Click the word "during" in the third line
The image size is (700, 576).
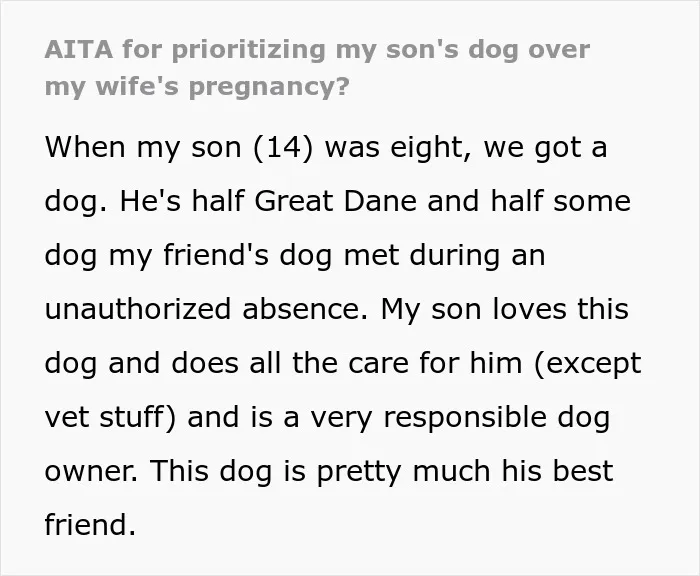[x=454, y=255]
